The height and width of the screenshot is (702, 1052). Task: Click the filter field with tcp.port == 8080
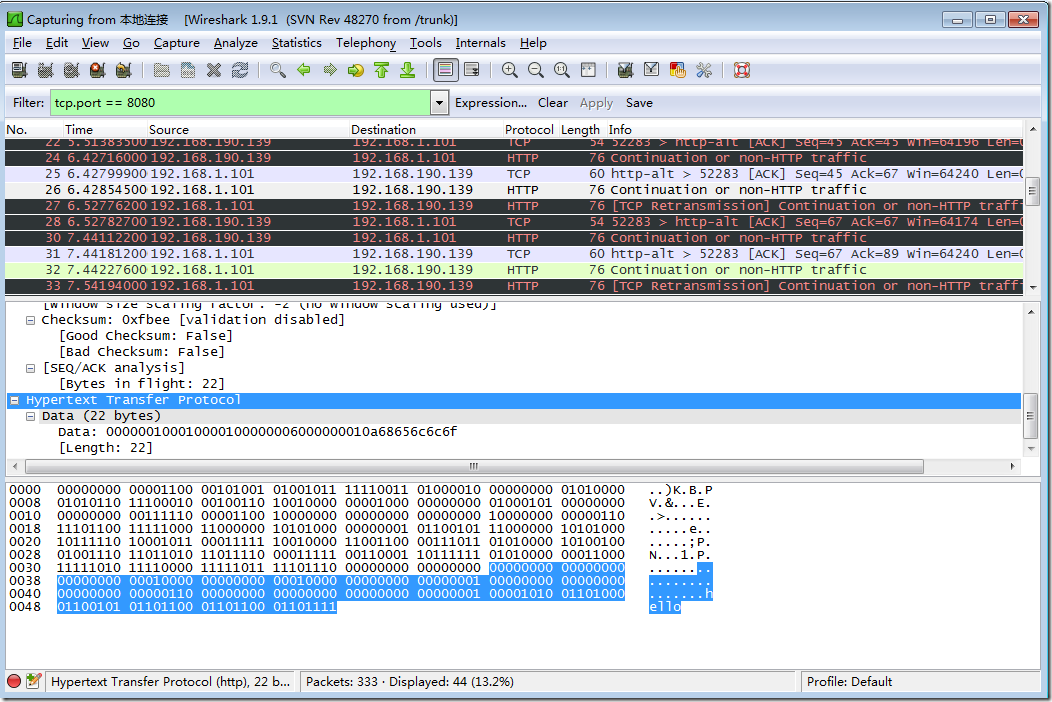pos(240,103)
